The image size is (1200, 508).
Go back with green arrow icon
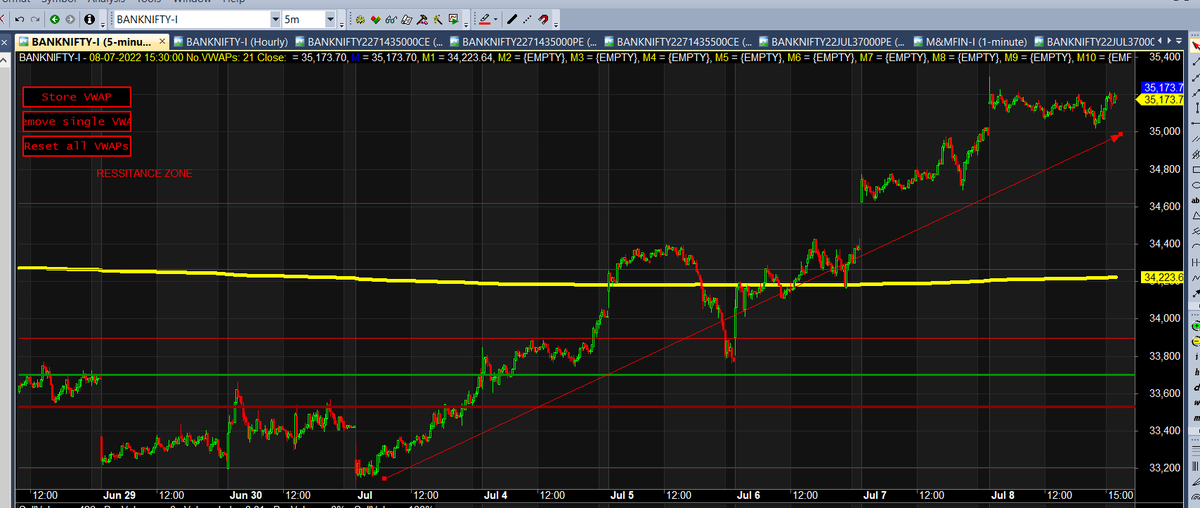tap(56, 19)
